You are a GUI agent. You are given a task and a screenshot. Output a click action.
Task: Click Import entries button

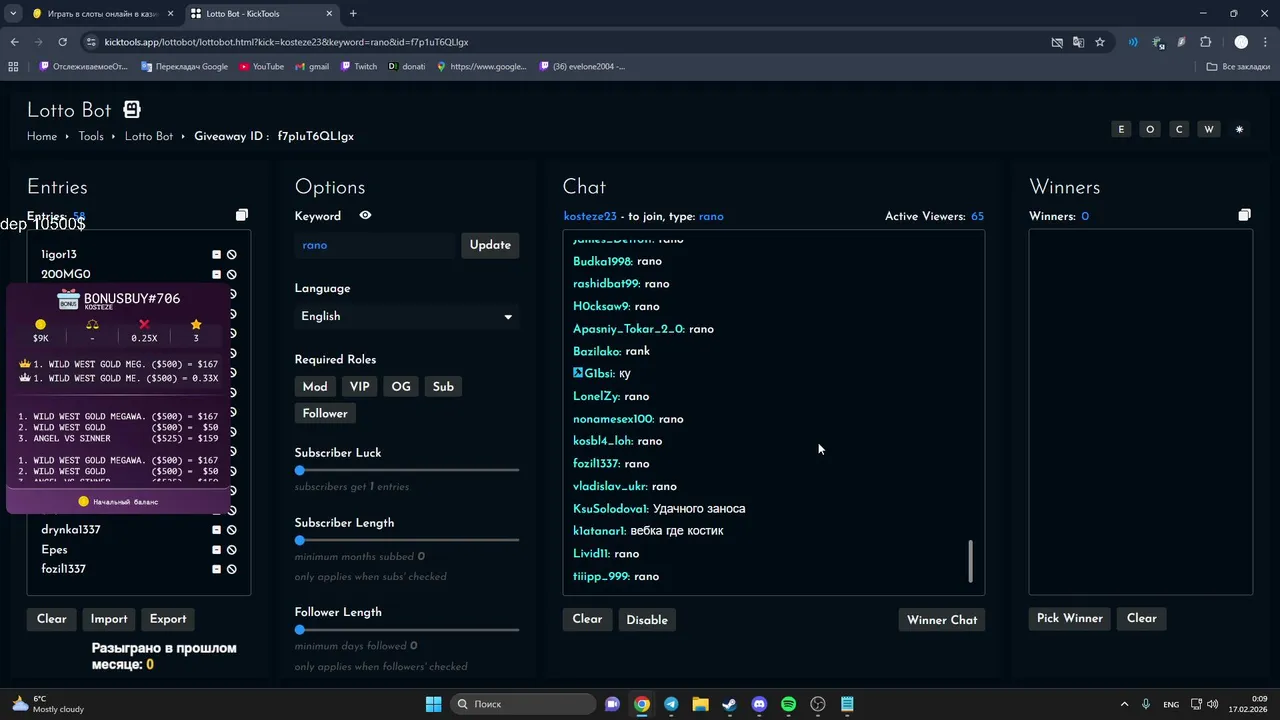[109, 619]
